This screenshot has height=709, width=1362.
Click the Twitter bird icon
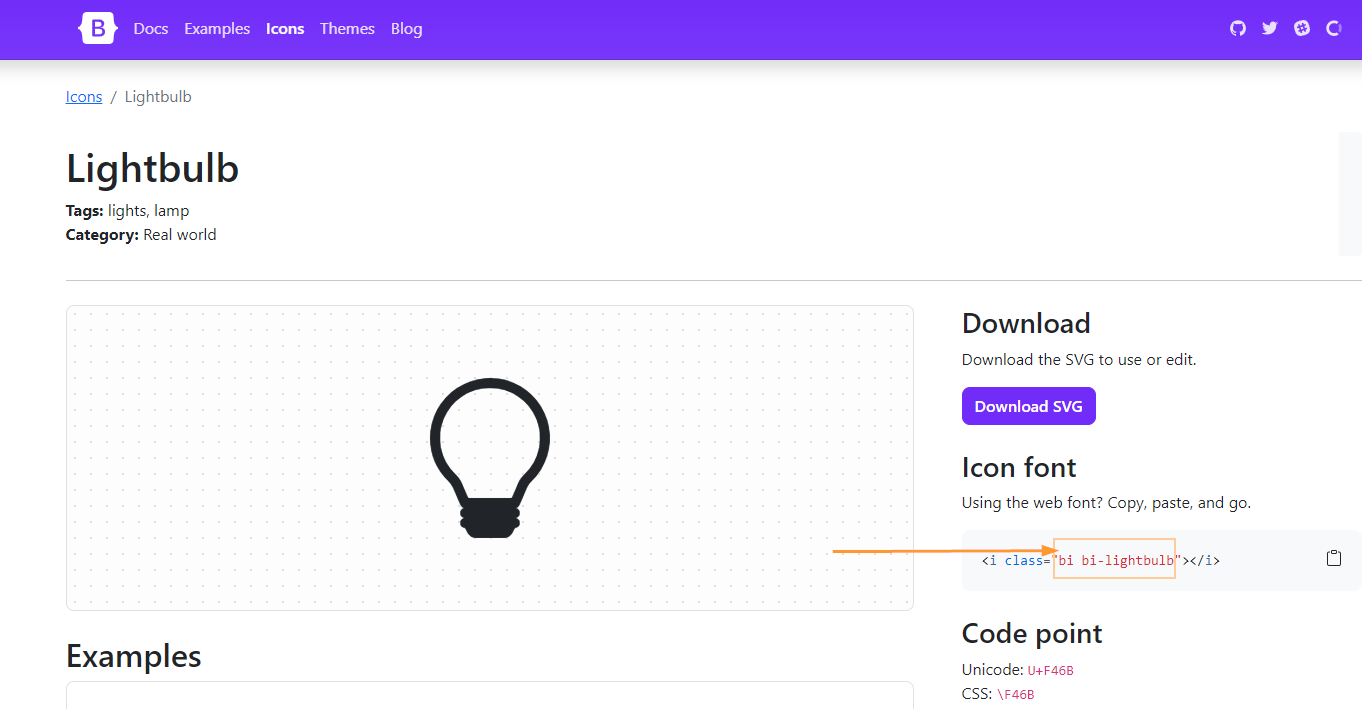pyautogui.click(x=1270, y=29)
